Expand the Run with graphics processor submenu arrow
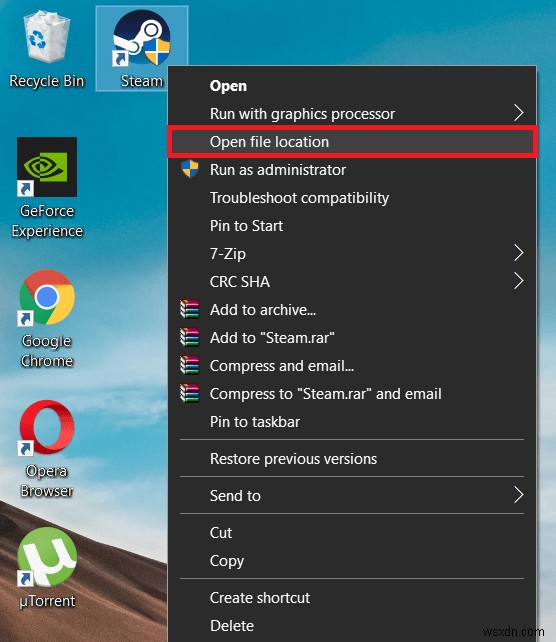The height and width of the screenshot is (642, 556). (x=519, y=113)
